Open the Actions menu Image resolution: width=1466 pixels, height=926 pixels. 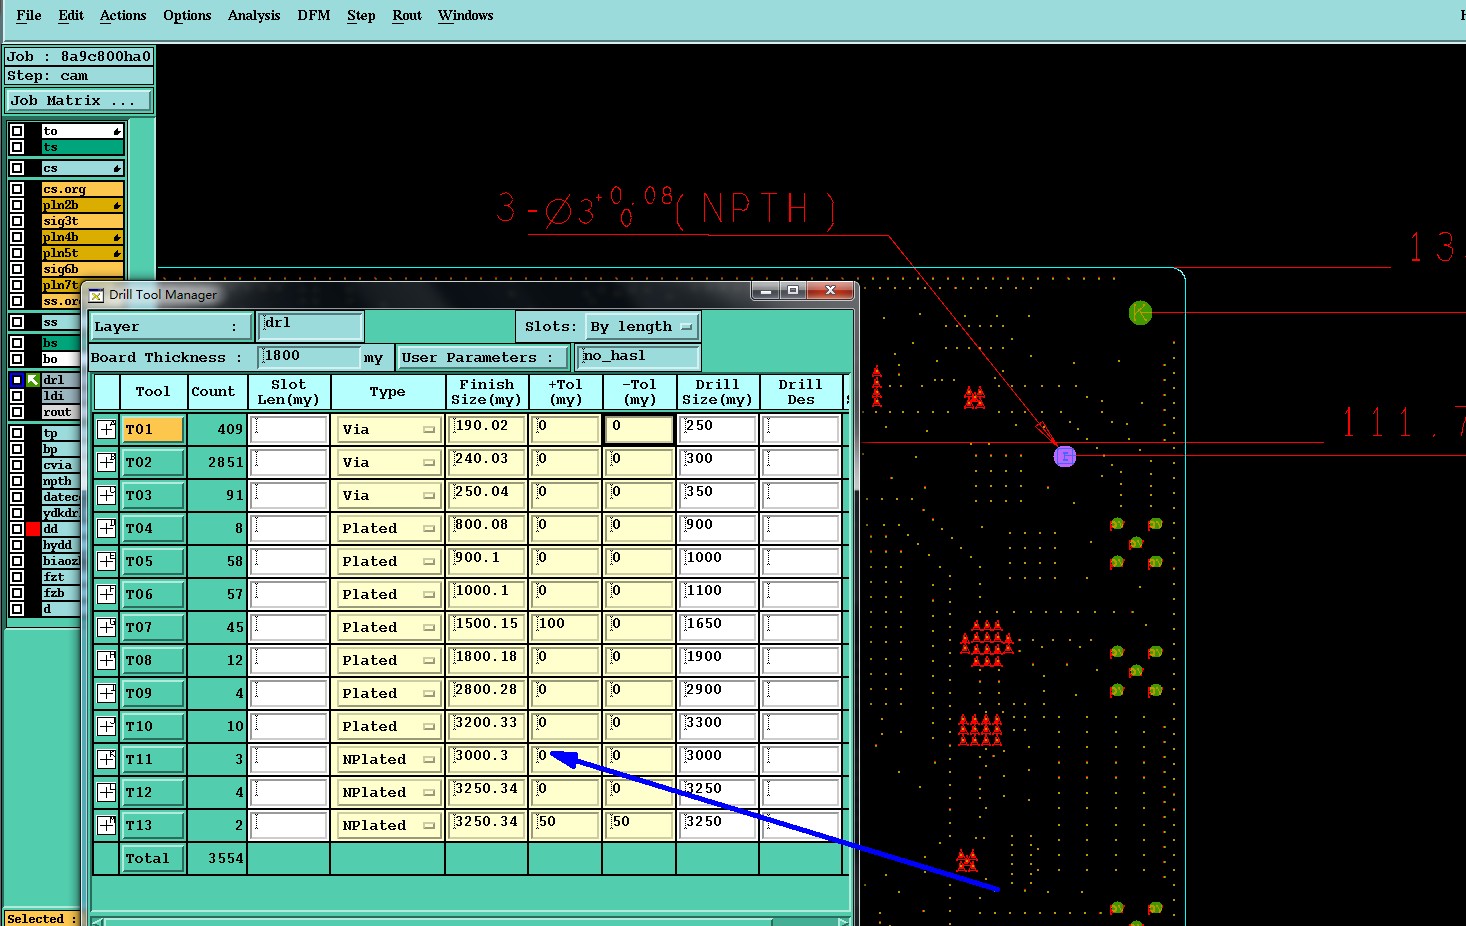click(x=123, y=15)
